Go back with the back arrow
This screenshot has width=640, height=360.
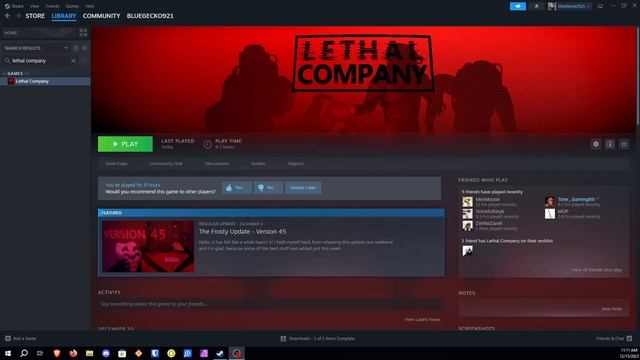coord(8,16)
